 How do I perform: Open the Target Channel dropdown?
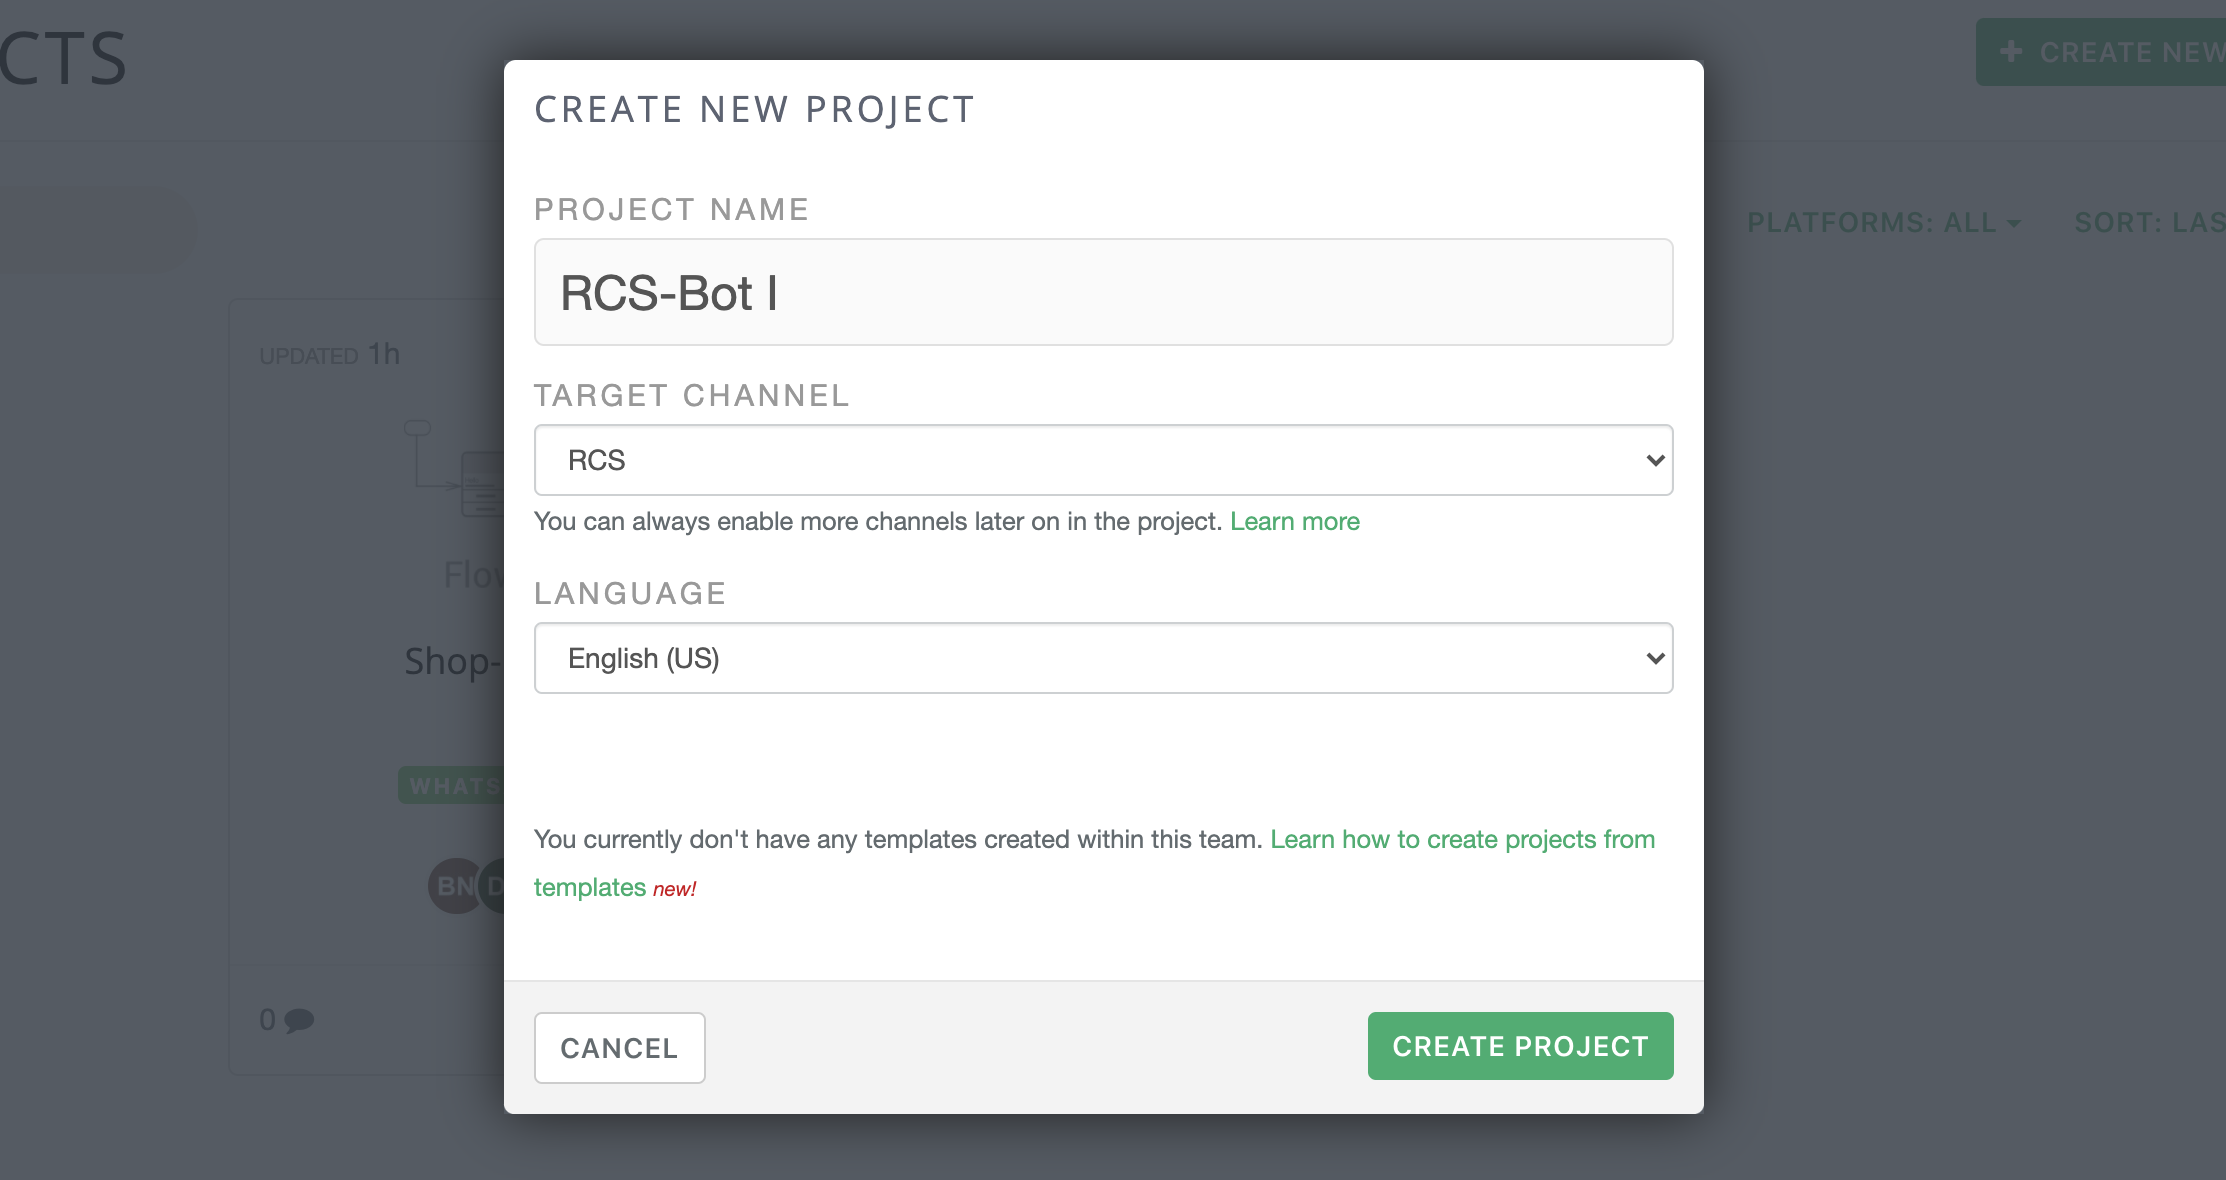(1102, 460)
